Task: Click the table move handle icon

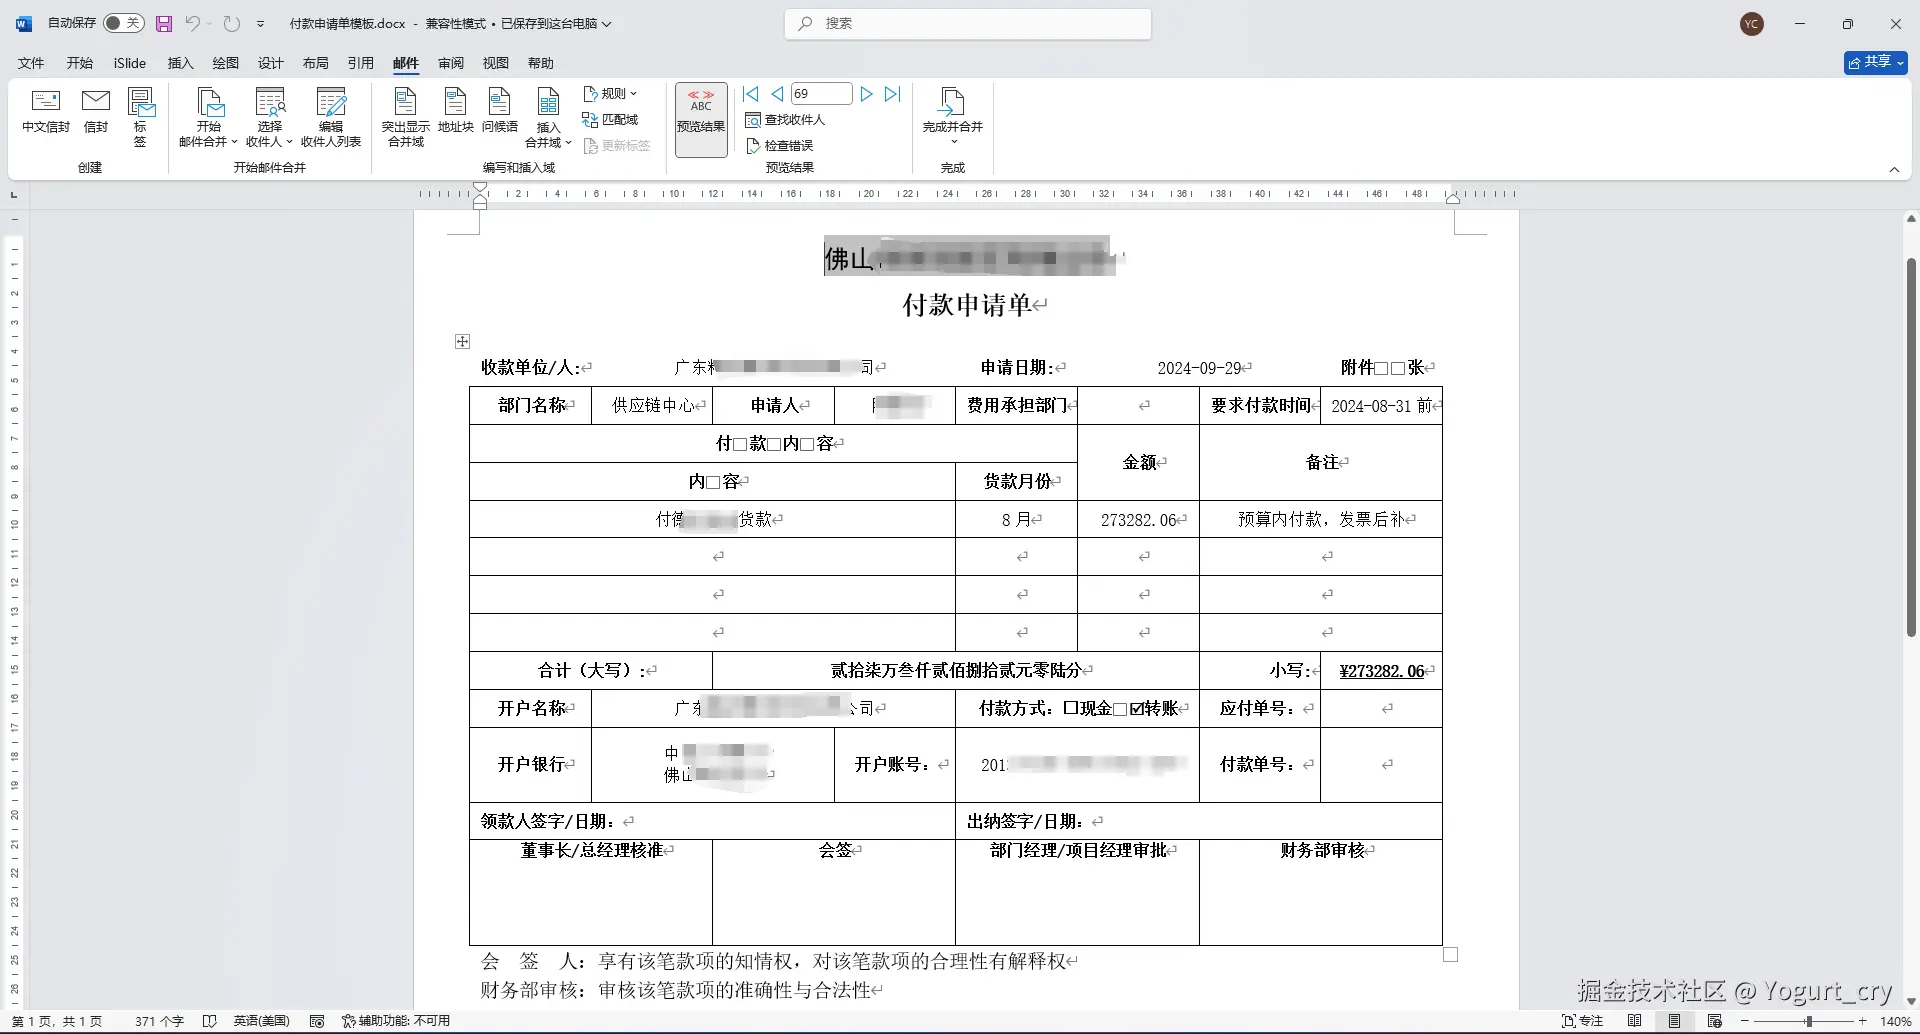Action: 462,342
